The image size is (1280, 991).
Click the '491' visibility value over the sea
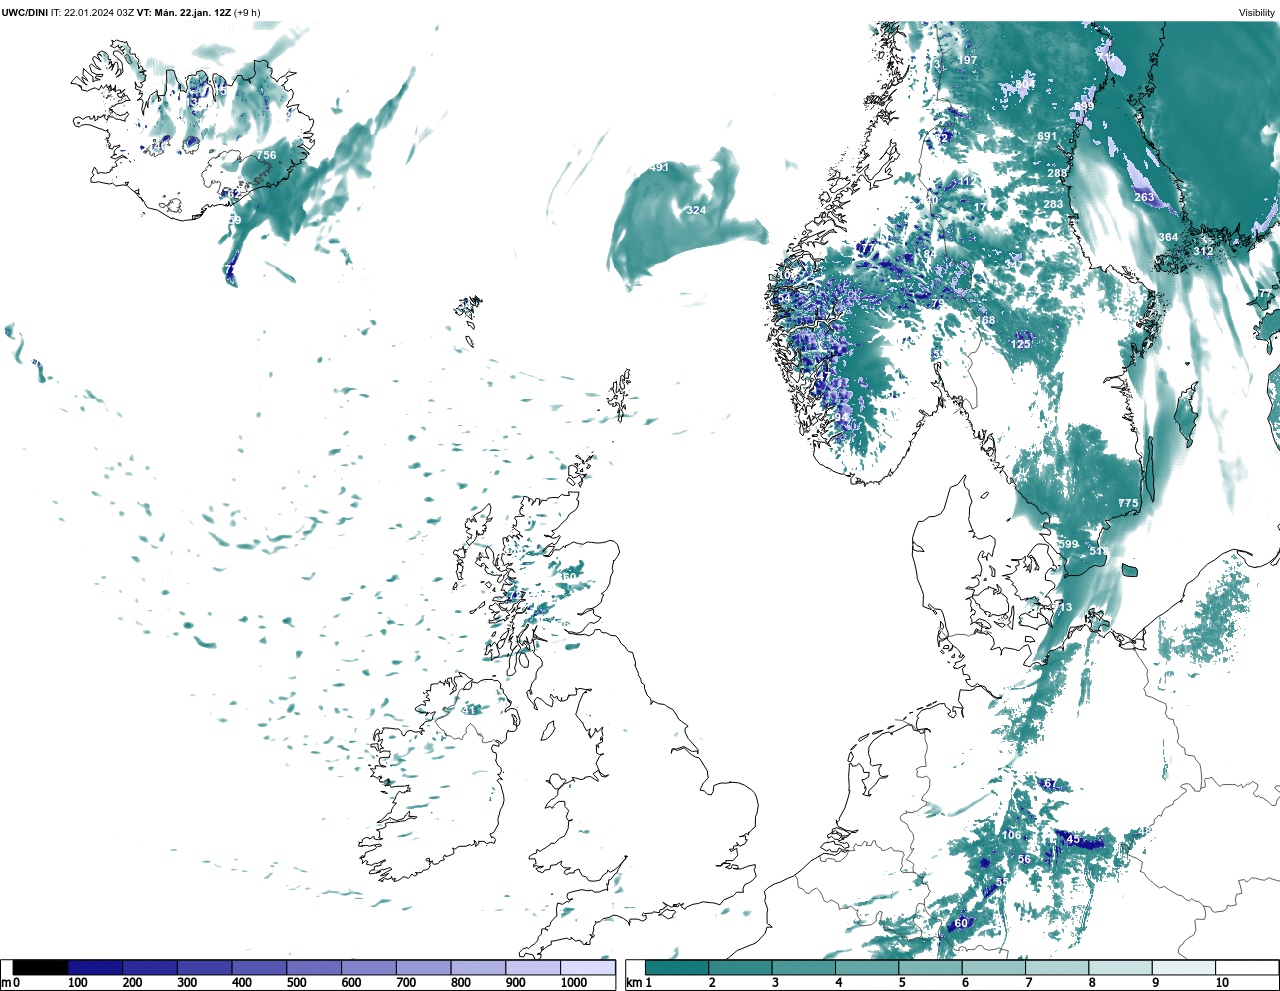pos(659,167)
